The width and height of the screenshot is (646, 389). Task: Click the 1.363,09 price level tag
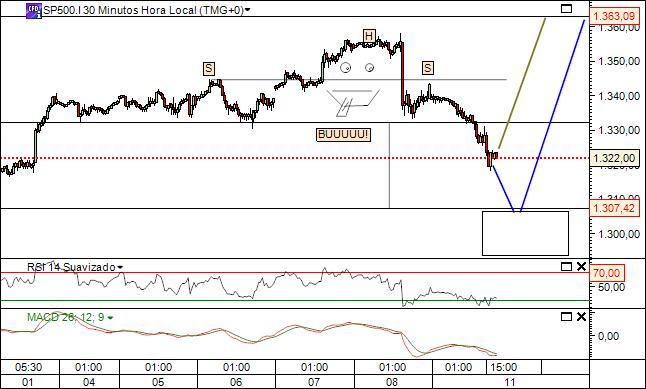pyautogui.click(x=614, y=17)
